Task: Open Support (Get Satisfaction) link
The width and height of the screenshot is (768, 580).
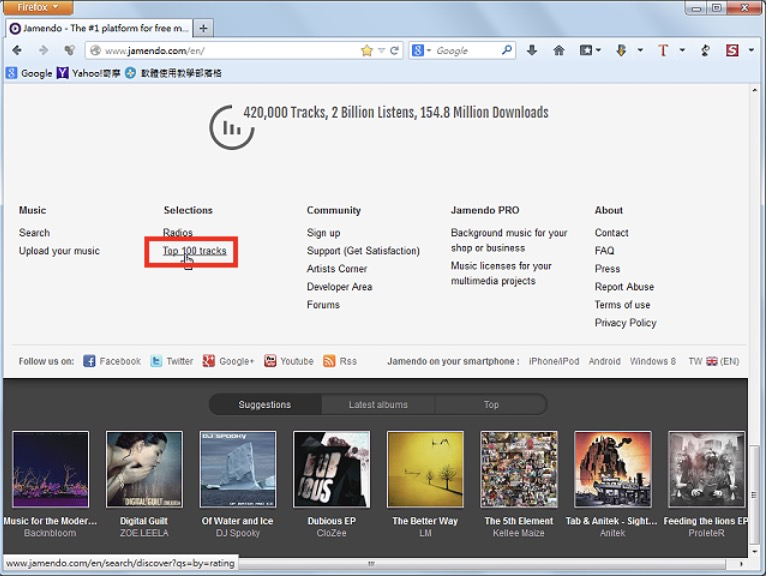Action: point(363,251)
